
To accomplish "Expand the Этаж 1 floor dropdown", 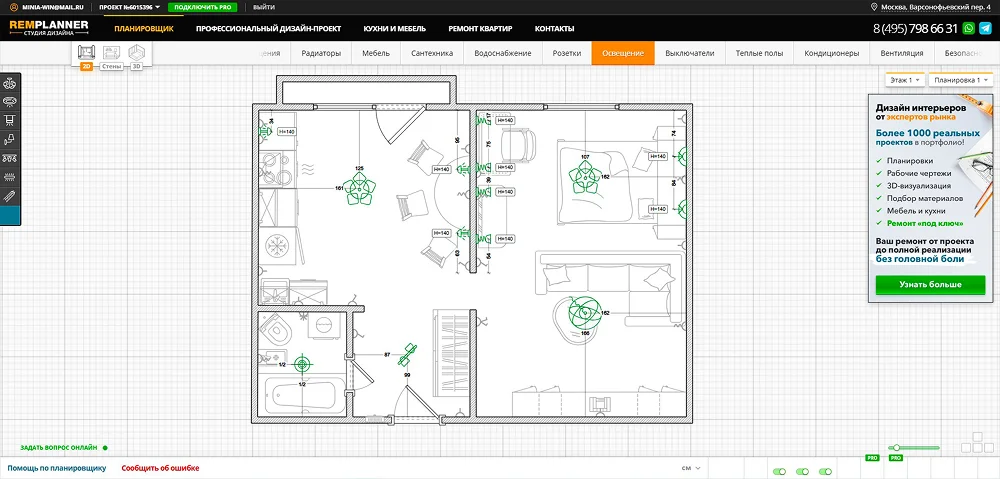I will pos(904,79).
